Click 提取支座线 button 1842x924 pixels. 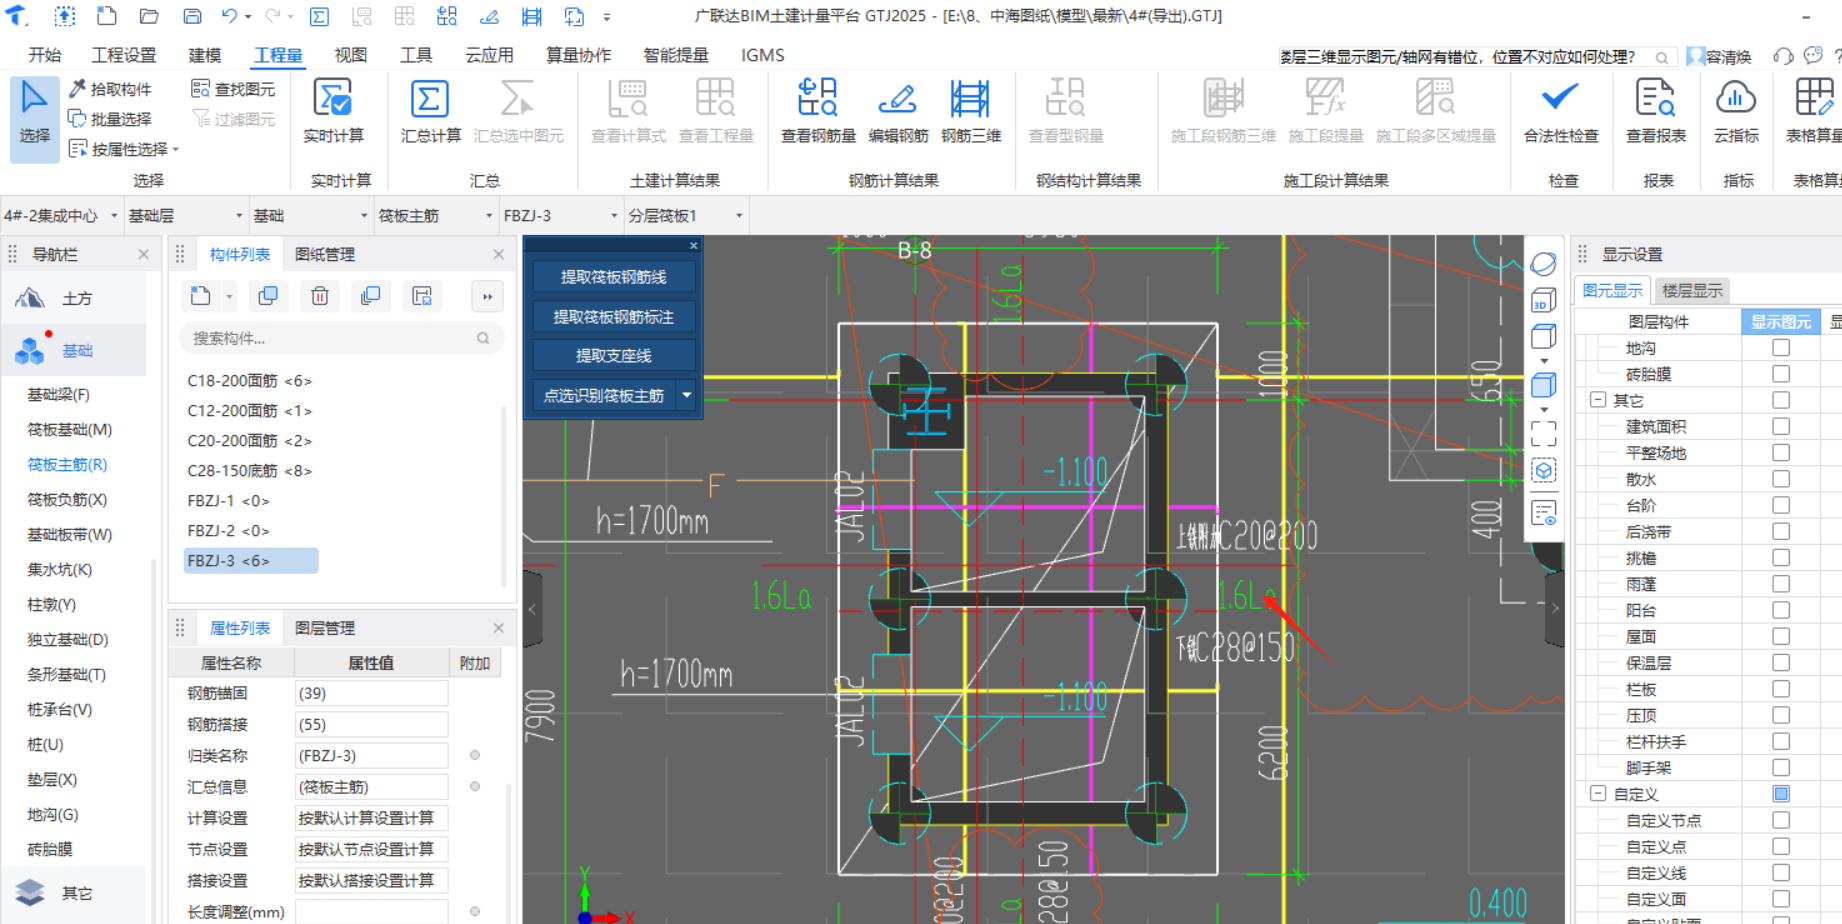(613, 355)
